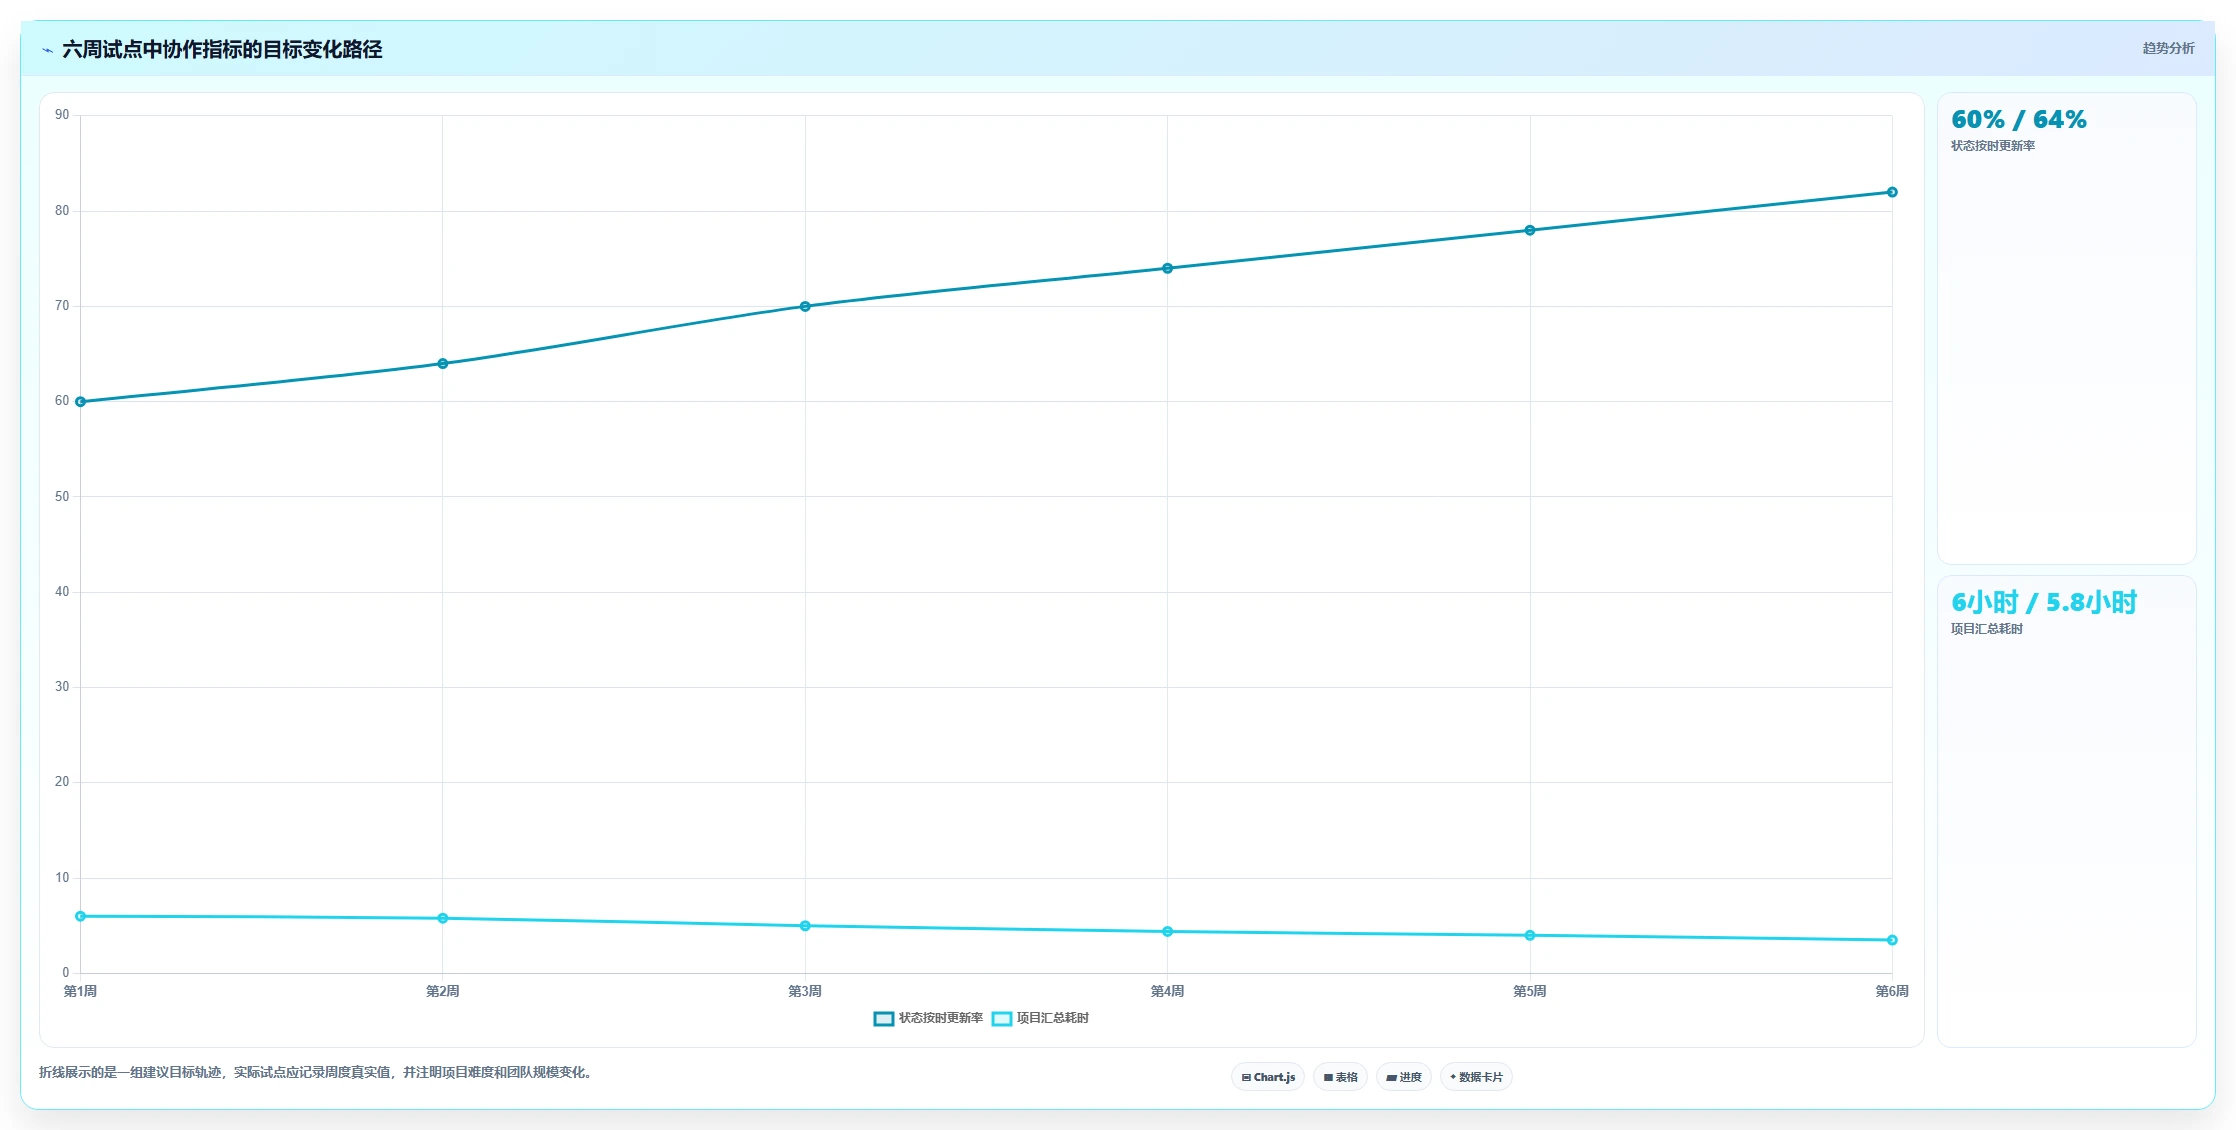2236x1130 pixels.
Task: Click the 项目汇总耗时 point for 第6周
Action: [x=1892, y=940]
